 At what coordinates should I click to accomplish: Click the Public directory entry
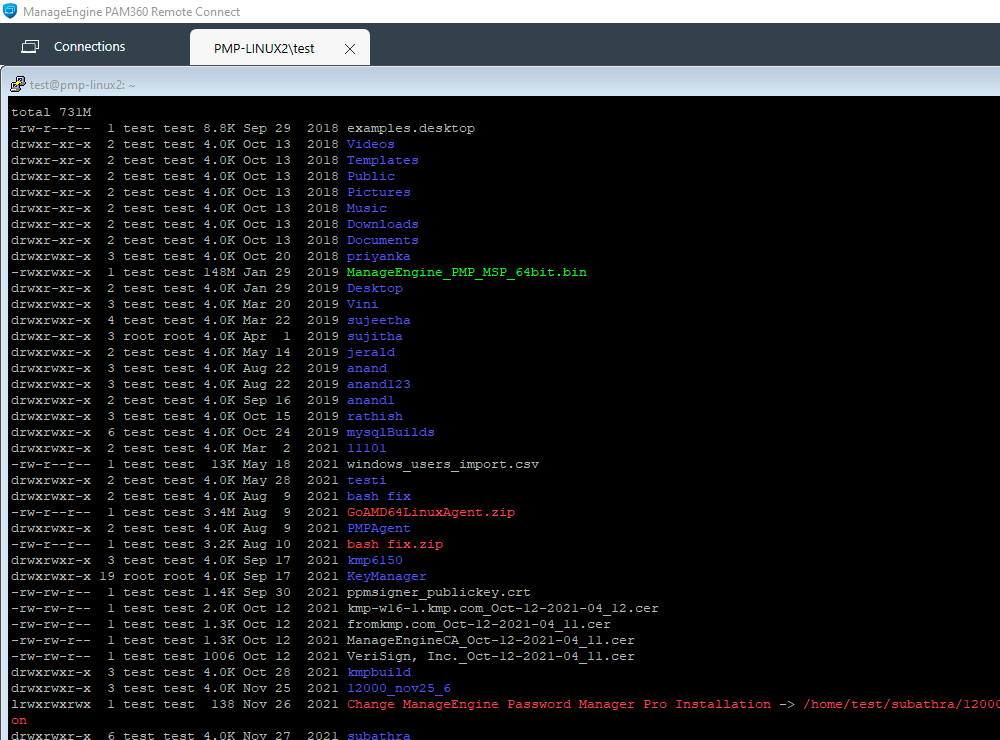pyautogui.click(x=371, y=176)
